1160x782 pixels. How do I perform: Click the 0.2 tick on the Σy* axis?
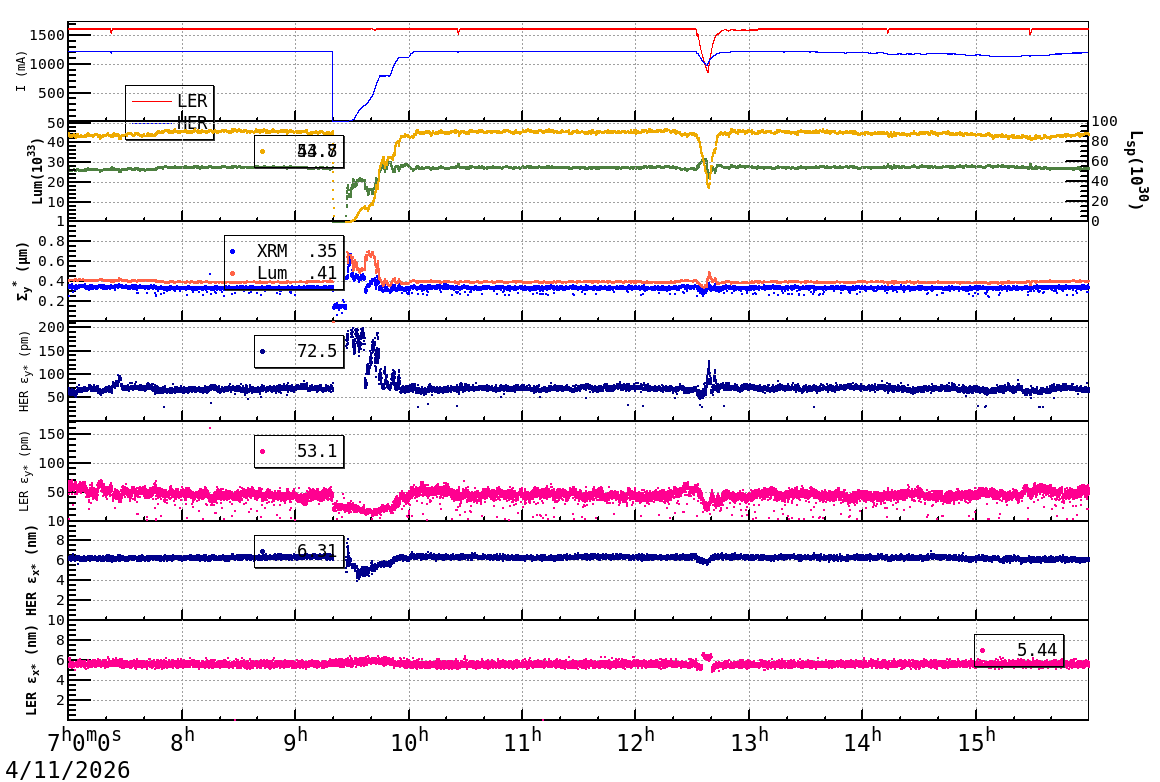pyautogui.click(x=52, y=301)
